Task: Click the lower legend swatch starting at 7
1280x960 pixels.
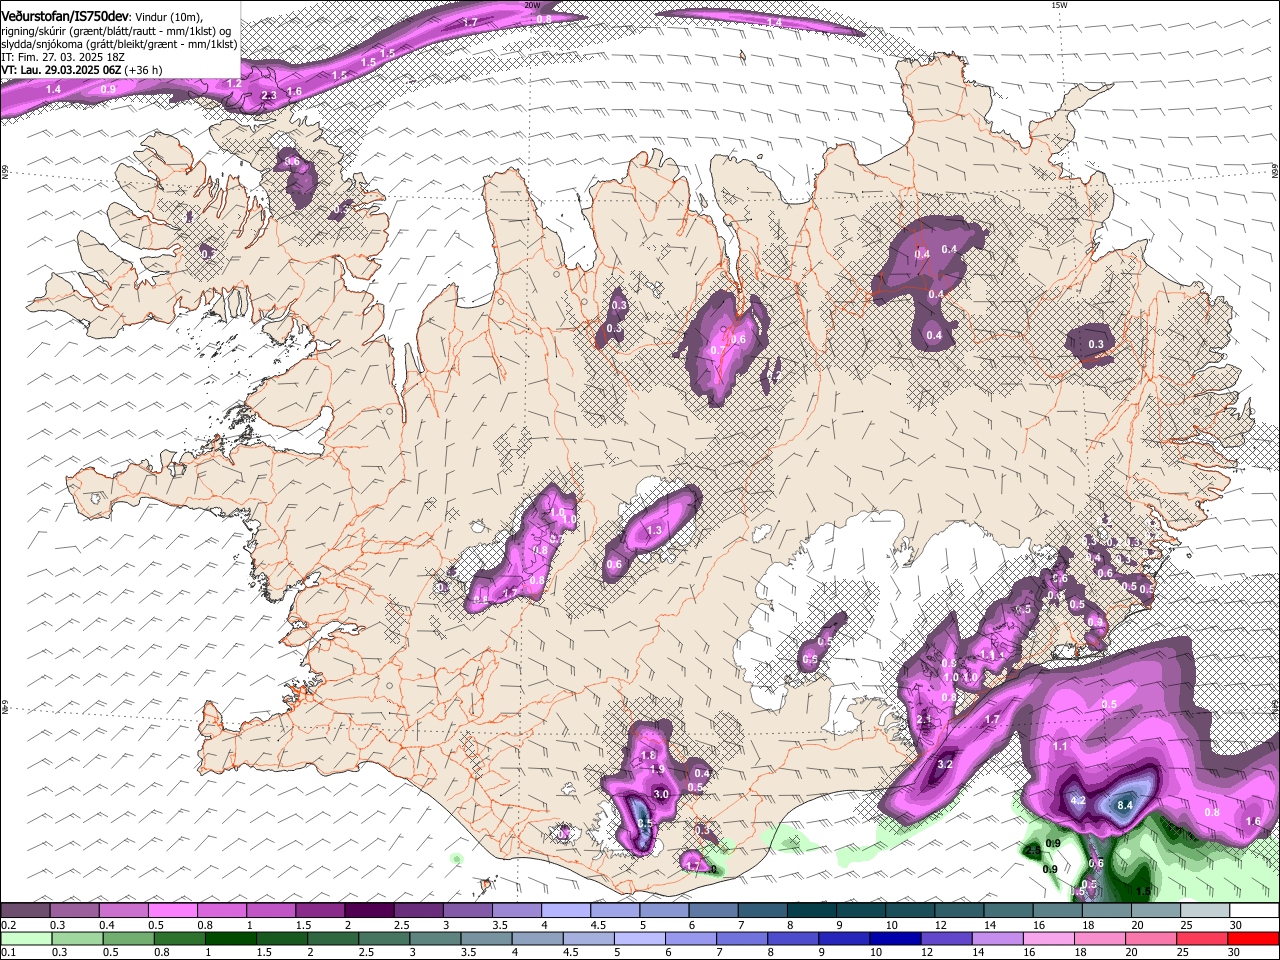Action: pyautogui.click(x=740, y=938)
